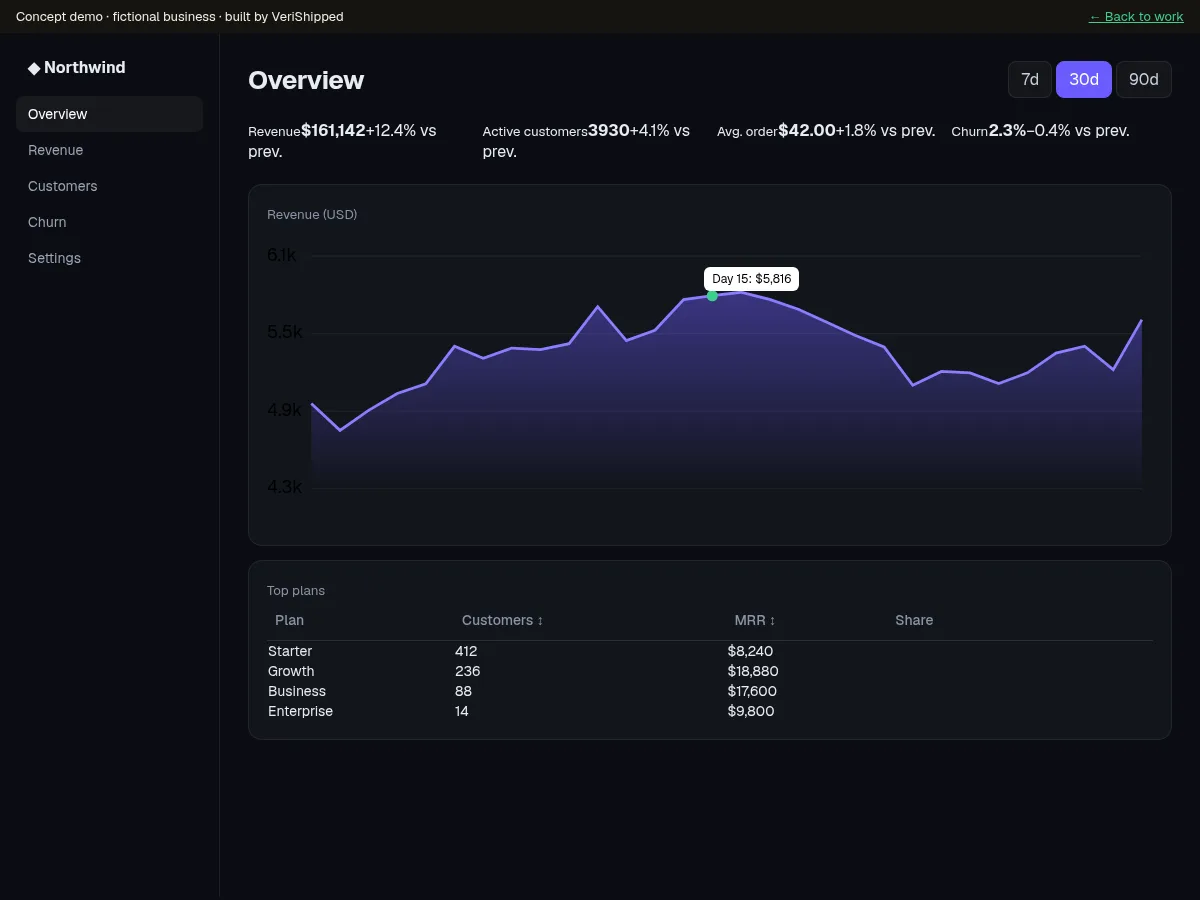The height and width of the screenshot is (900, 1200).
Task: Click the 2.3% churn figure
Action: tap(1007, 130)
